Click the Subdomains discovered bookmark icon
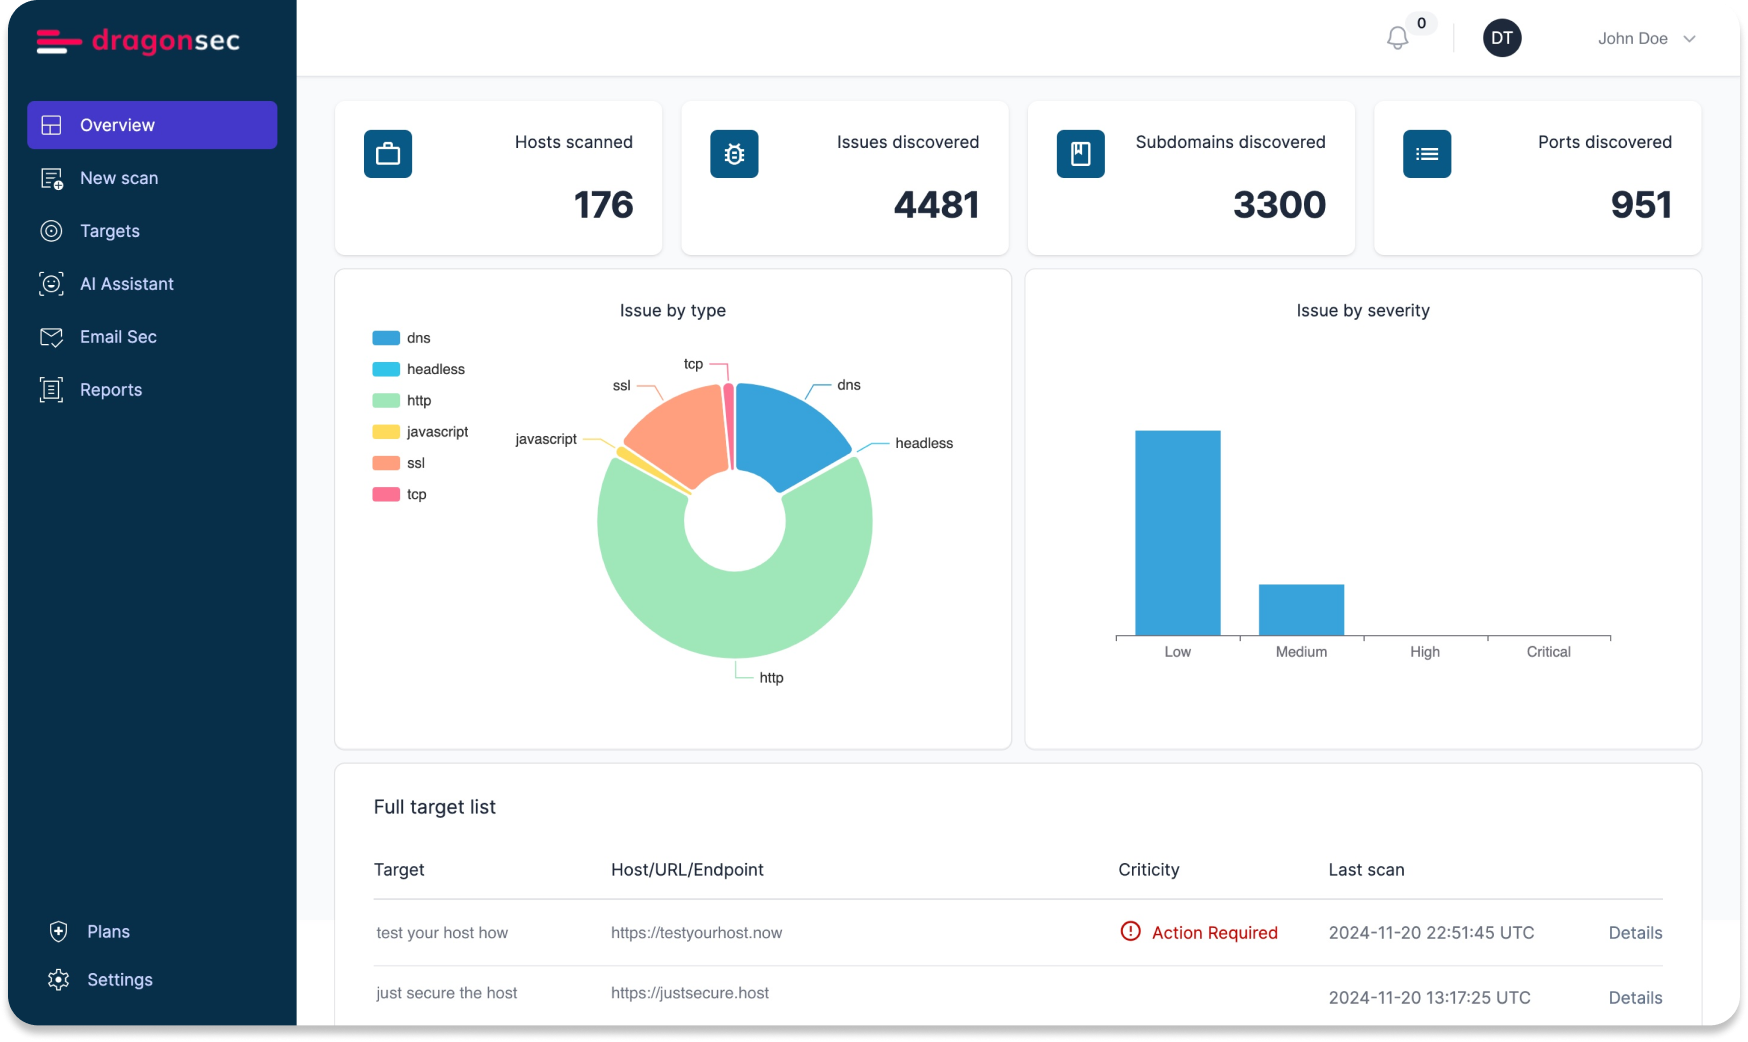This screenshot has height=1042, width=1748. (x=1080, y=154)
